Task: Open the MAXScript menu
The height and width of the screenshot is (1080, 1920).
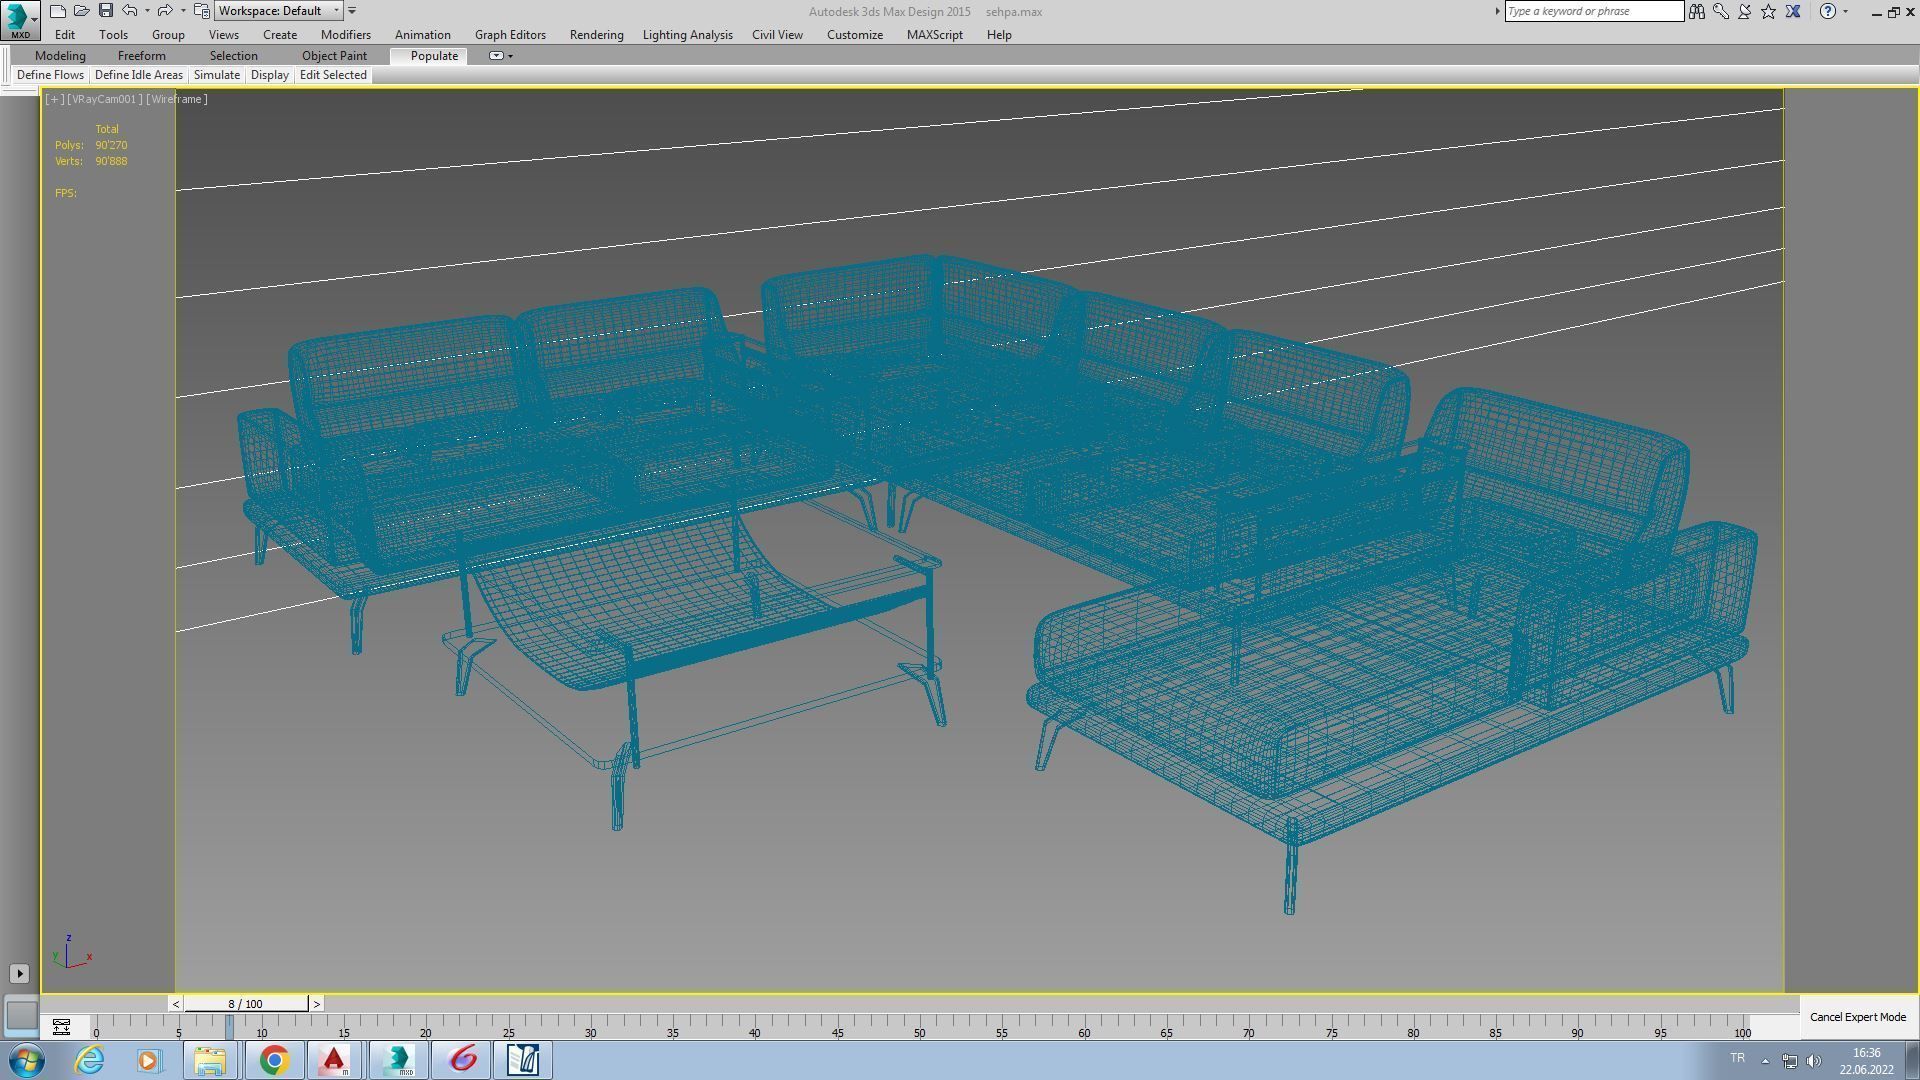Action: click(934, 35)
